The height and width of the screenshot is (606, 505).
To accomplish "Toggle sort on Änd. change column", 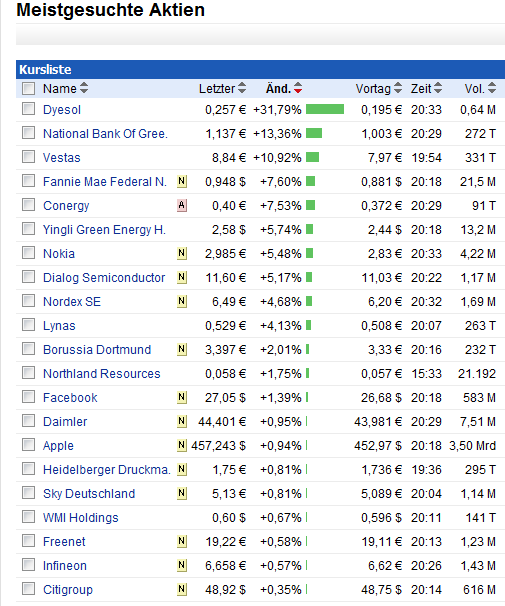I will [x=298, y=88].
